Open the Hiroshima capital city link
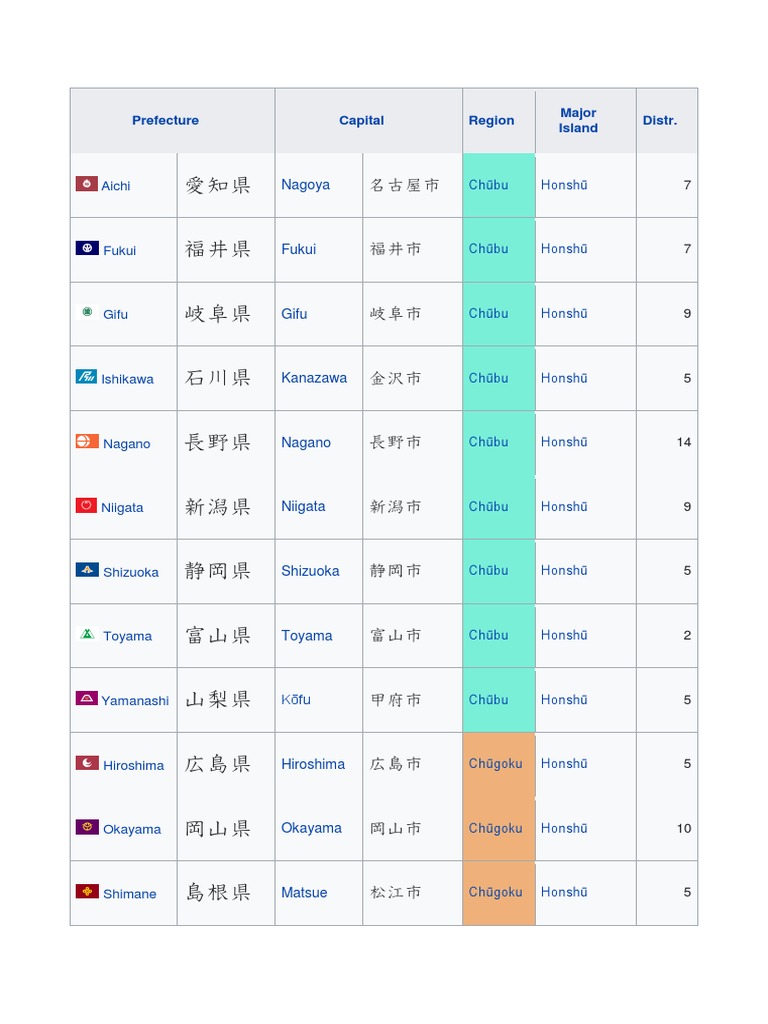Screen dimensions: 768x1024 (x=313, y=764)
